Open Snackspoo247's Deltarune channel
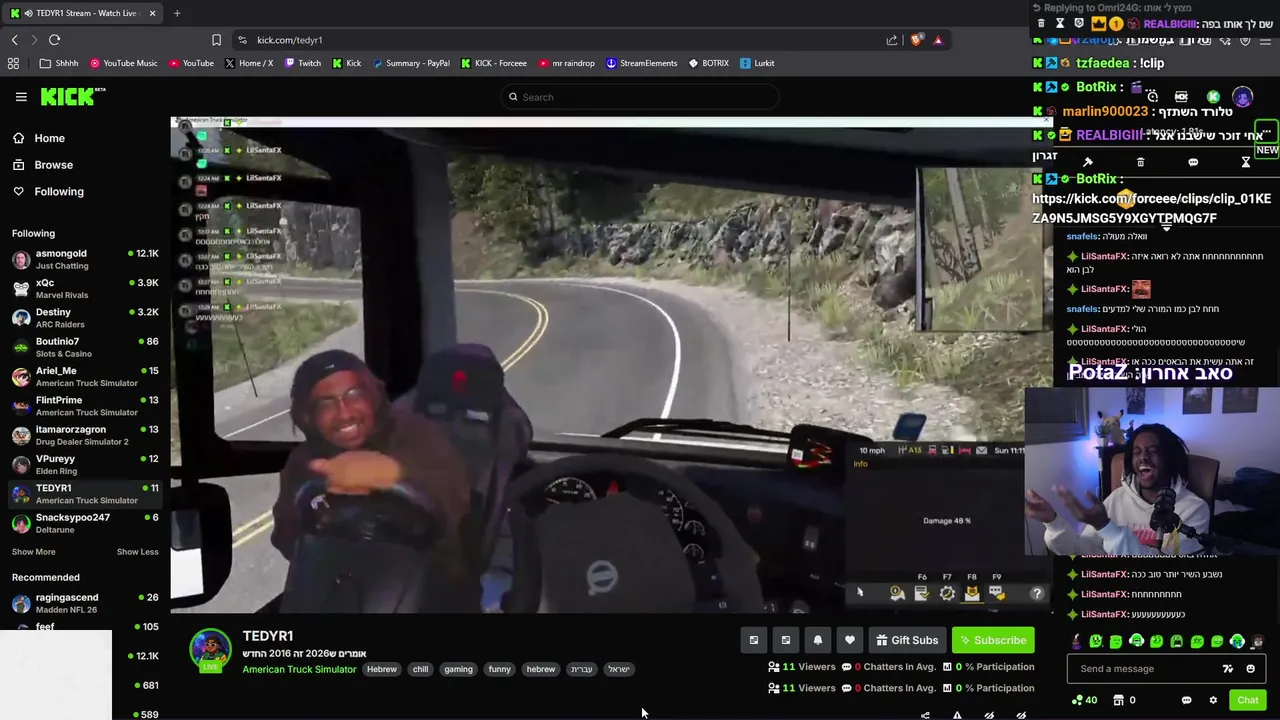The image size is (1280, 720). click(x=85, y=523)
